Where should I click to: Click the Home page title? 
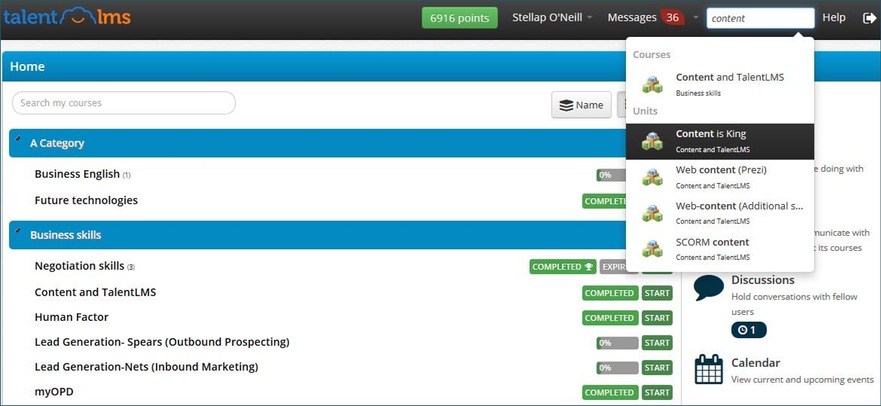[28, 66]
